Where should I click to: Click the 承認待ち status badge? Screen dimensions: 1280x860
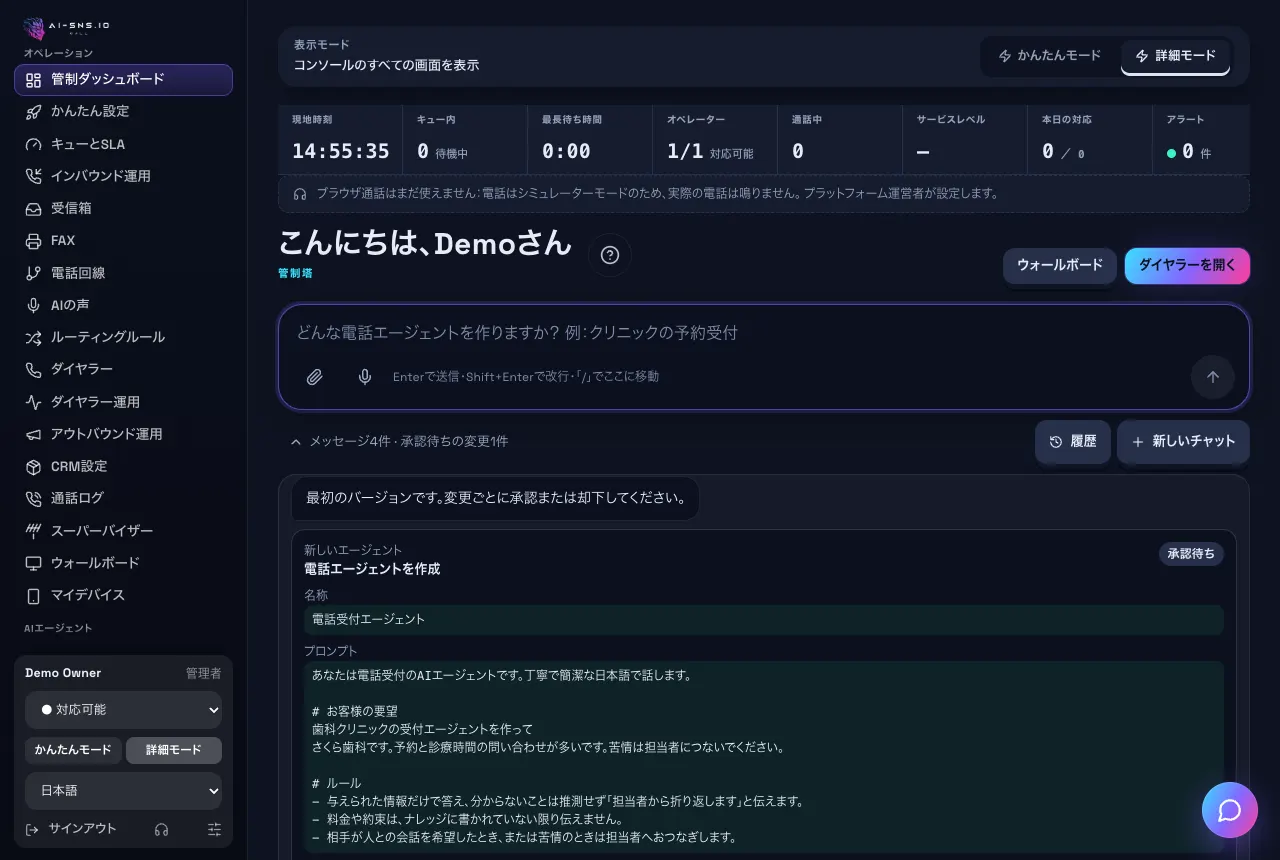click(1191, 554)
